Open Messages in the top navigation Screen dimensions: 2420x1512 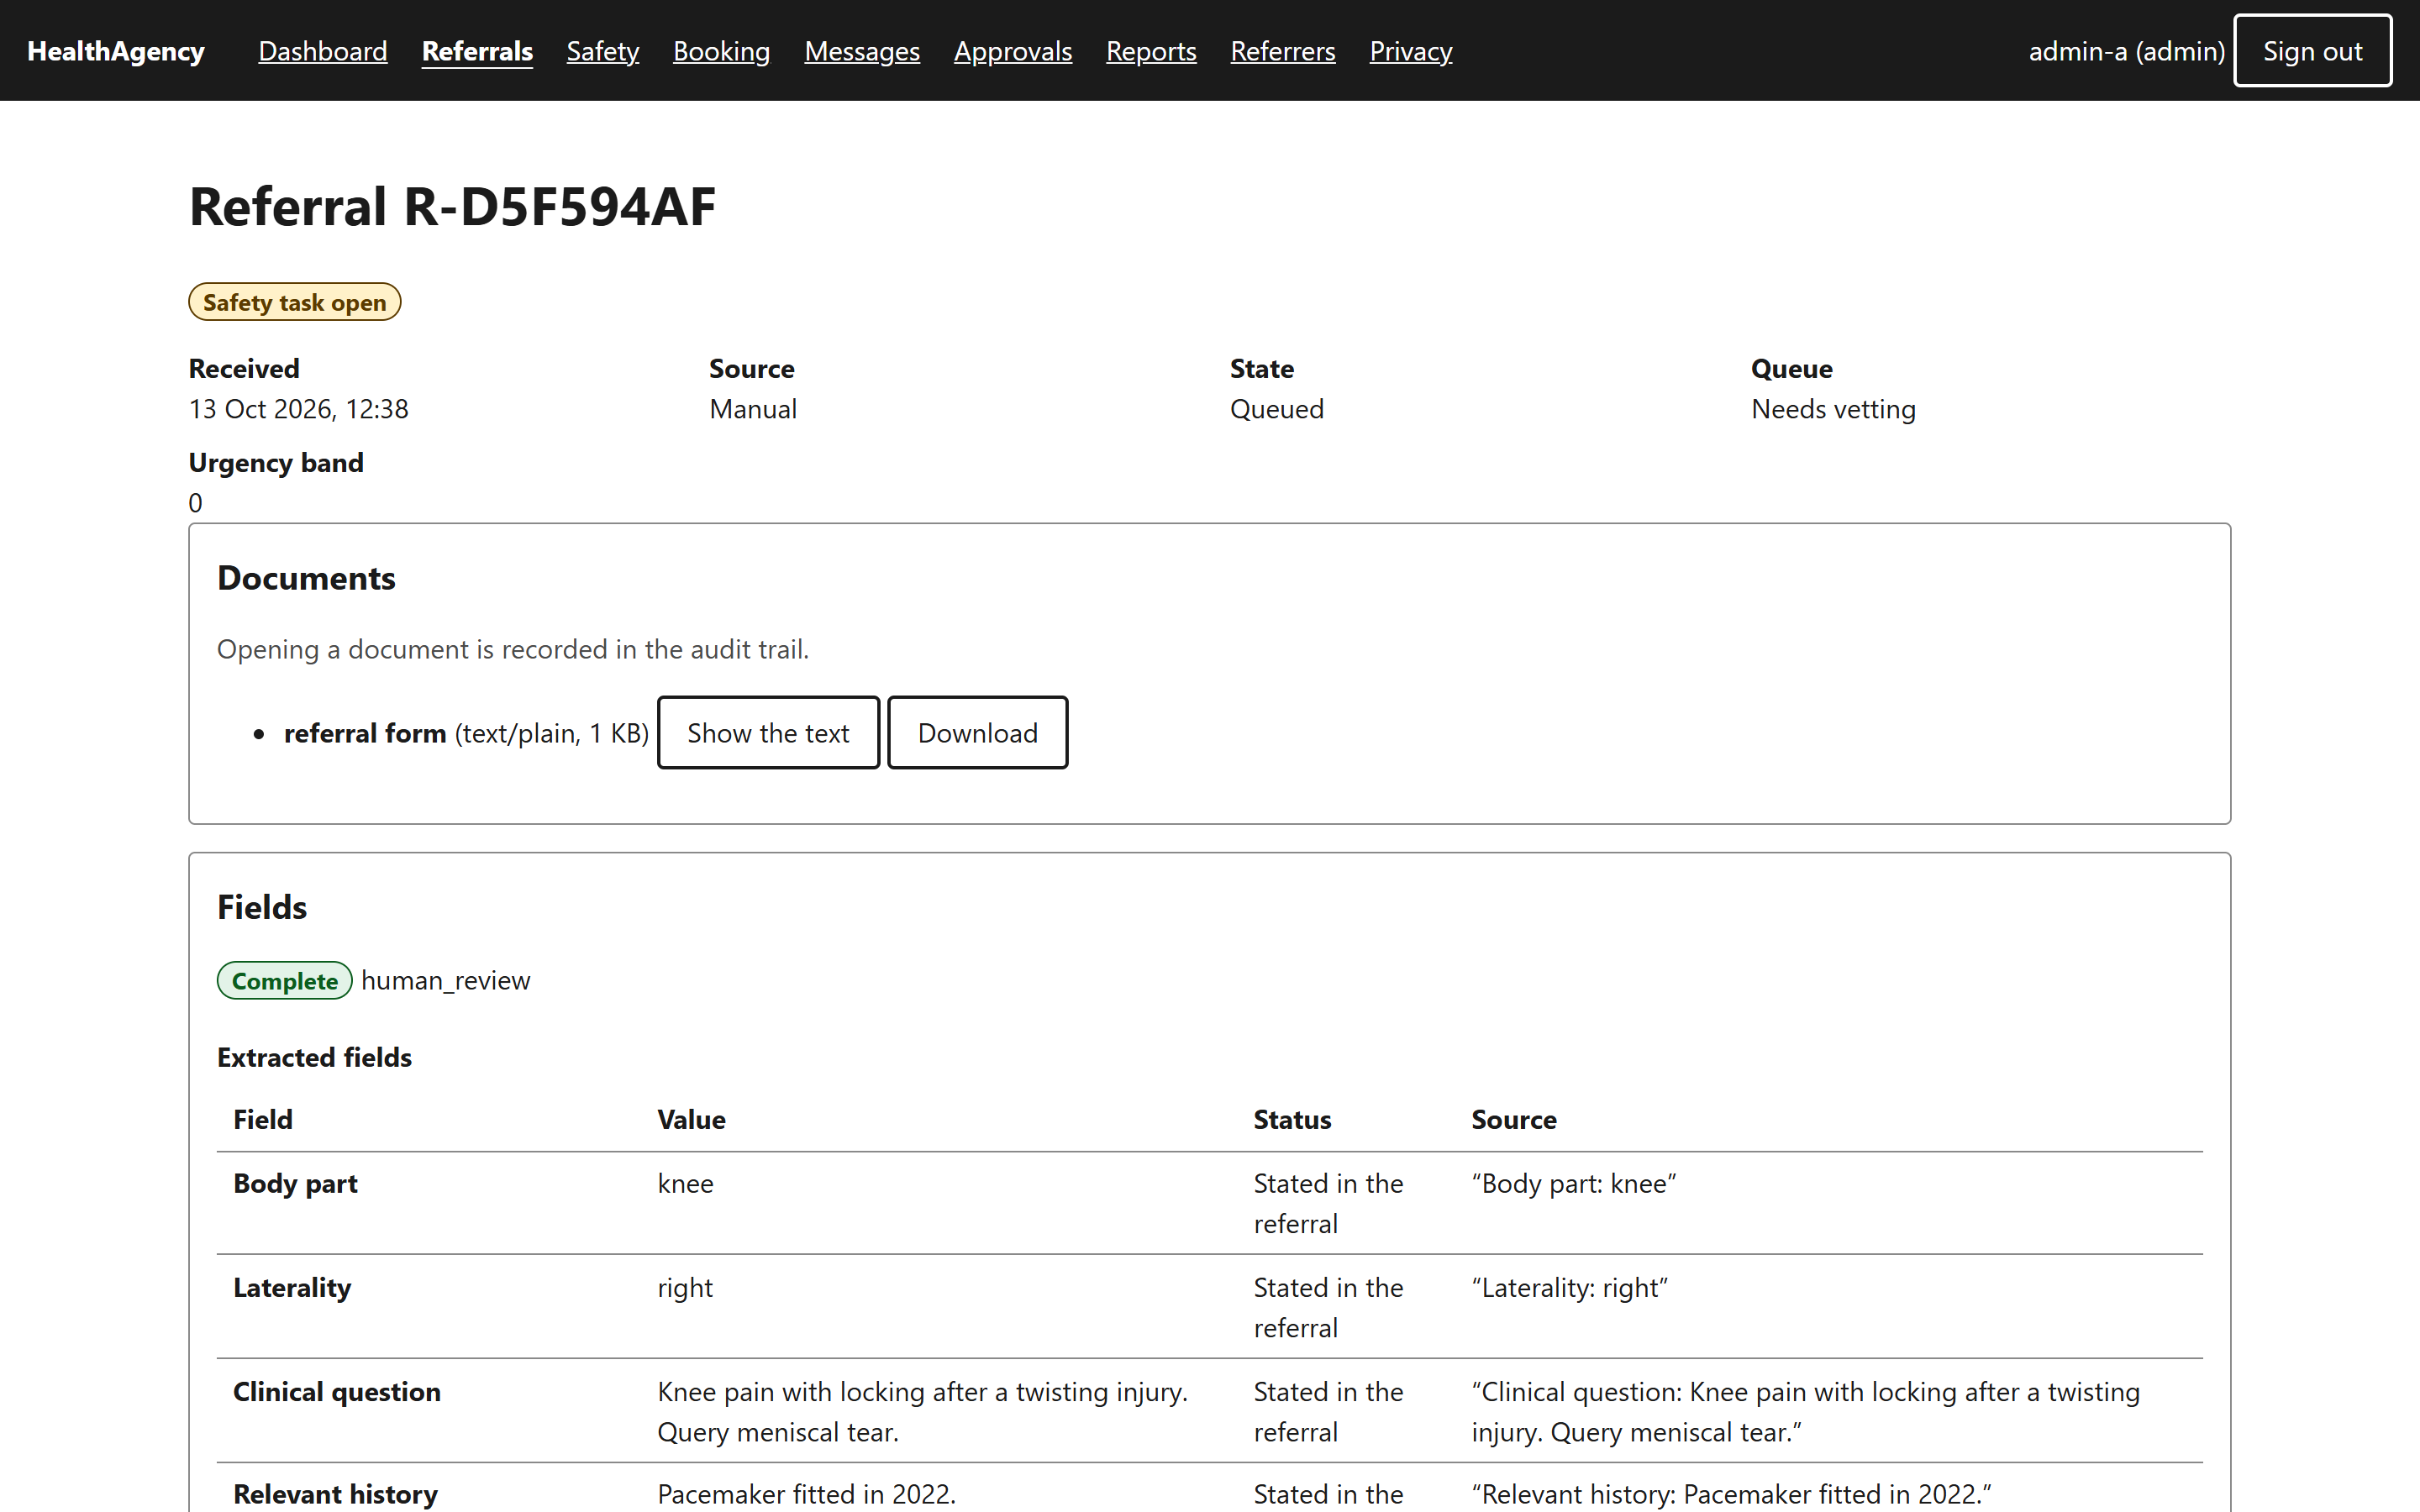(861, 51)
